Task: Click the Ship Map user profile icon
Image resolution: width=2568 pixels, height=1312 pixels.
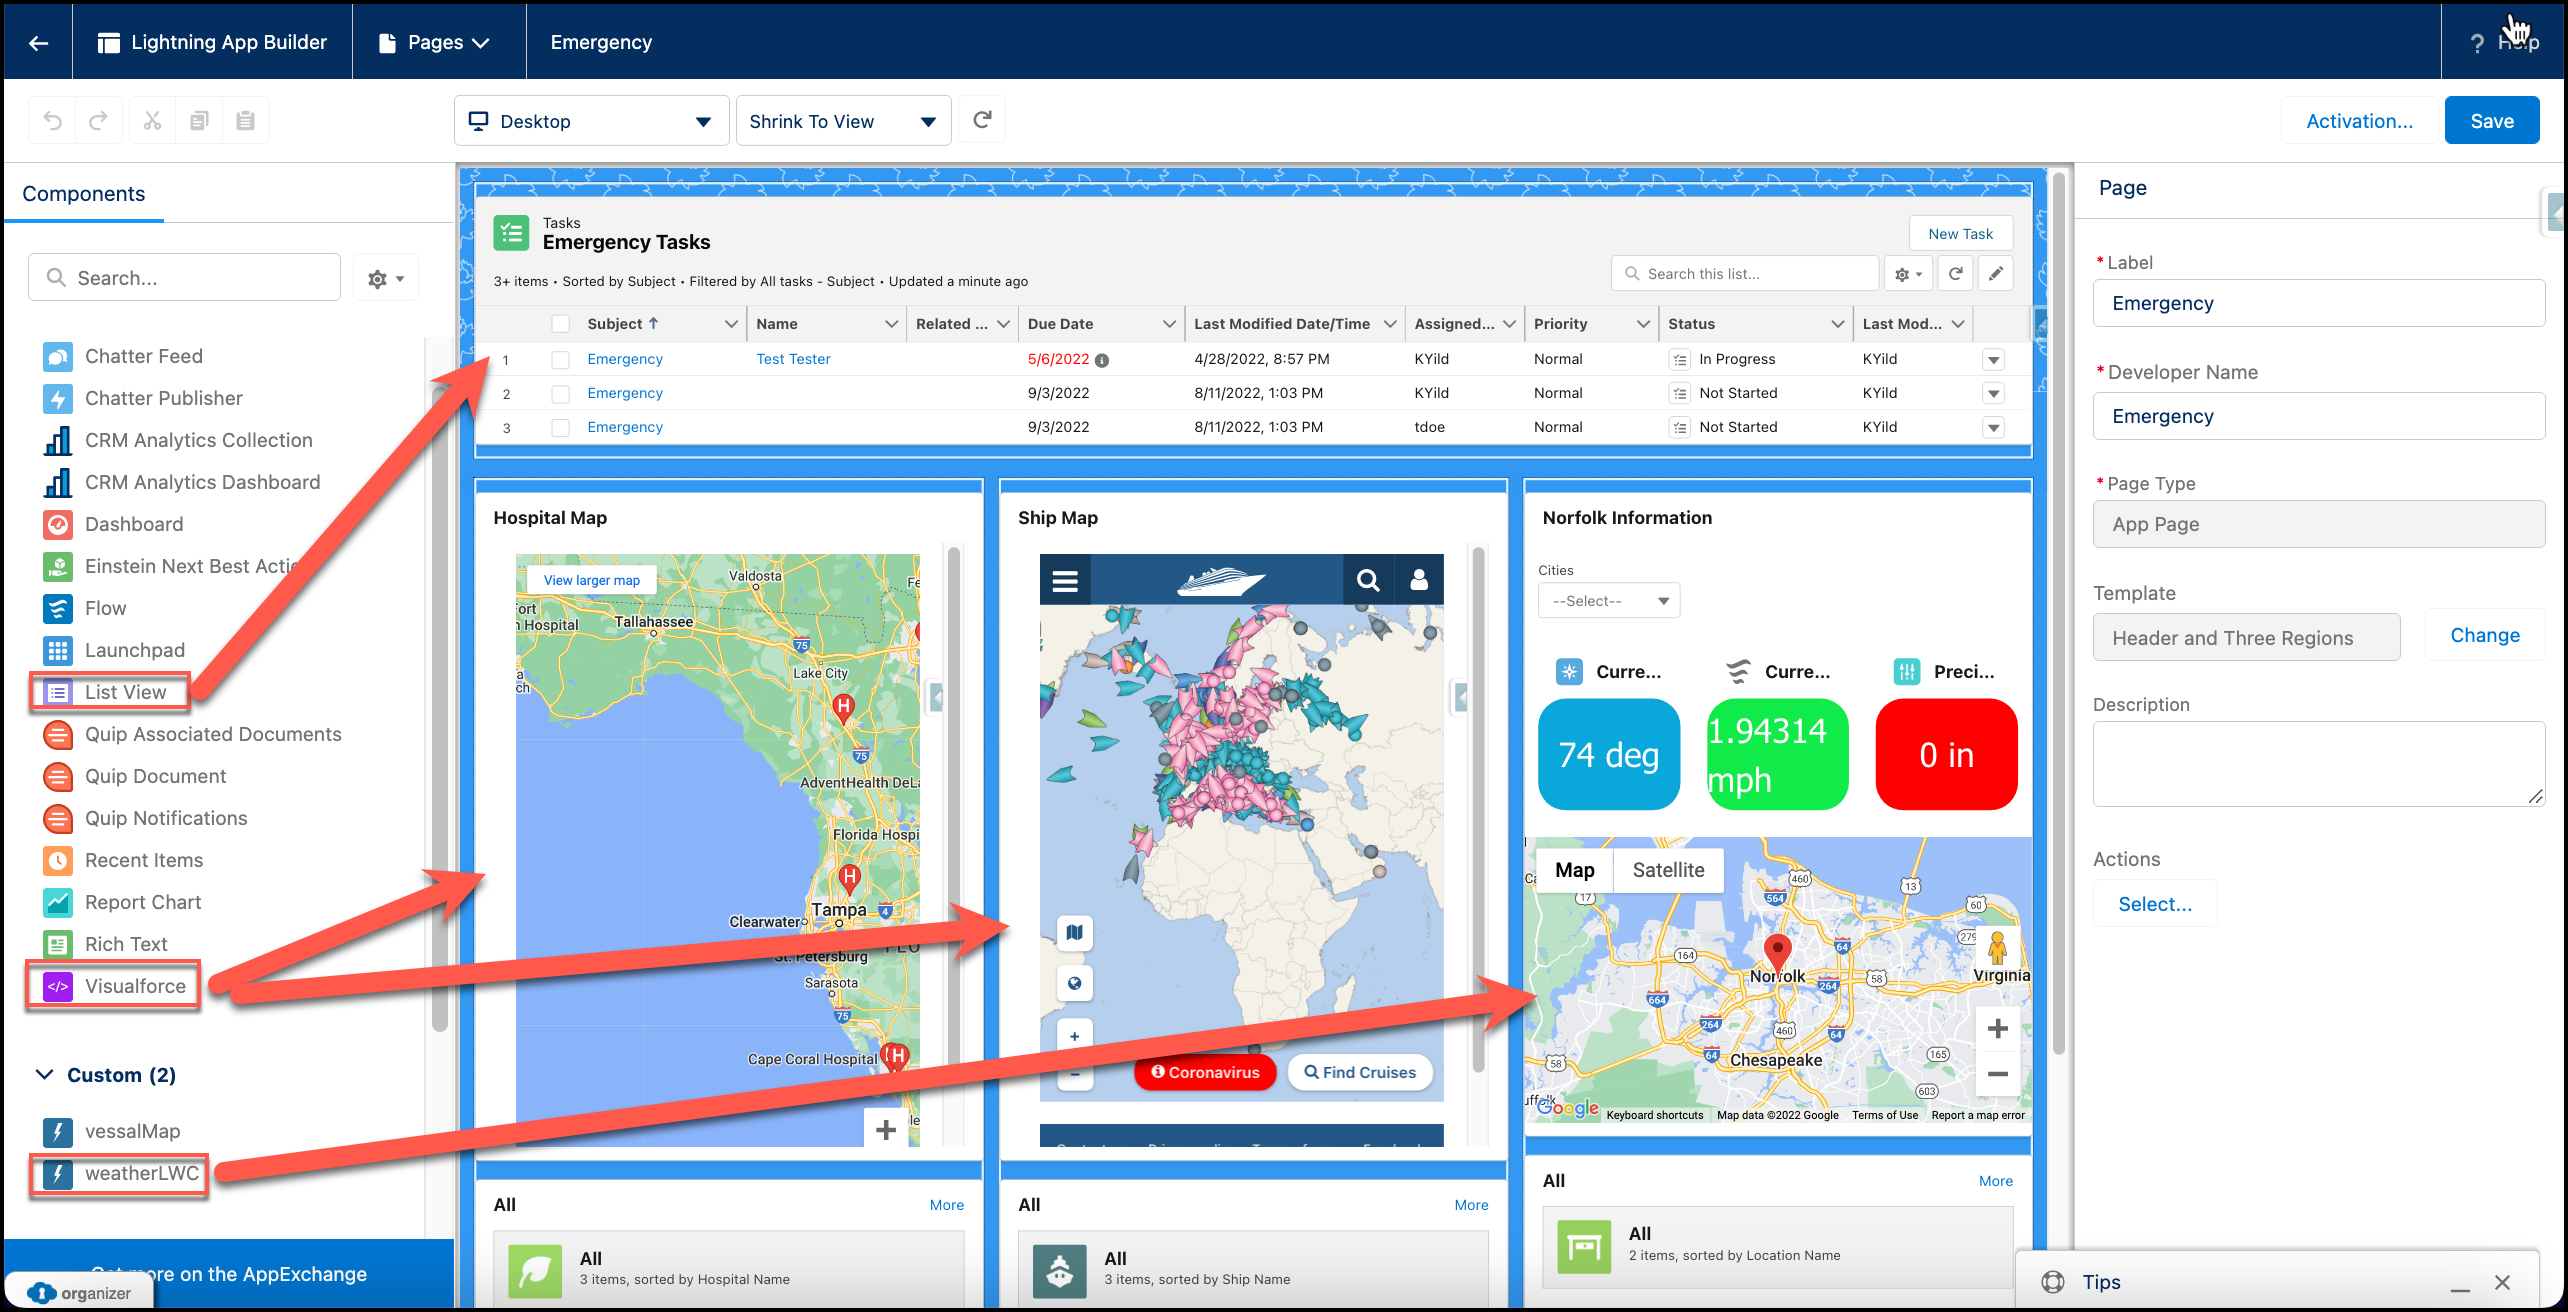Action: click(1418, 580)
